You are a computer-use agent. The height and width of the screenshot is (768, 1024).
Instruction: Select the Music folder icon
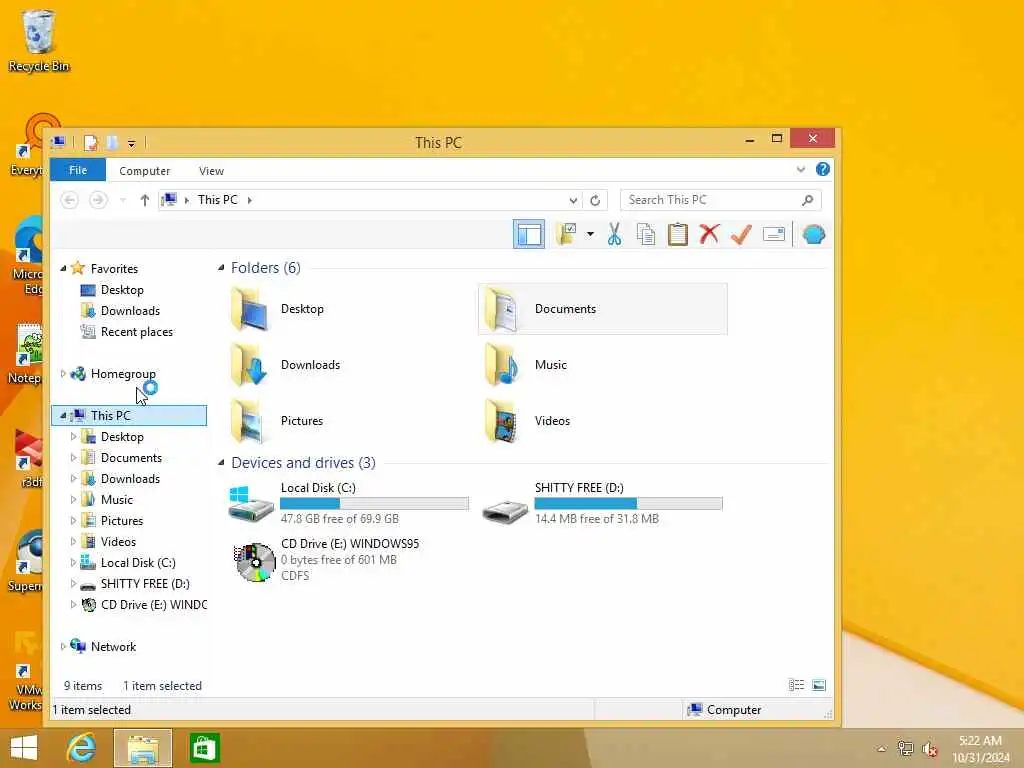click(x=502, y=365)
